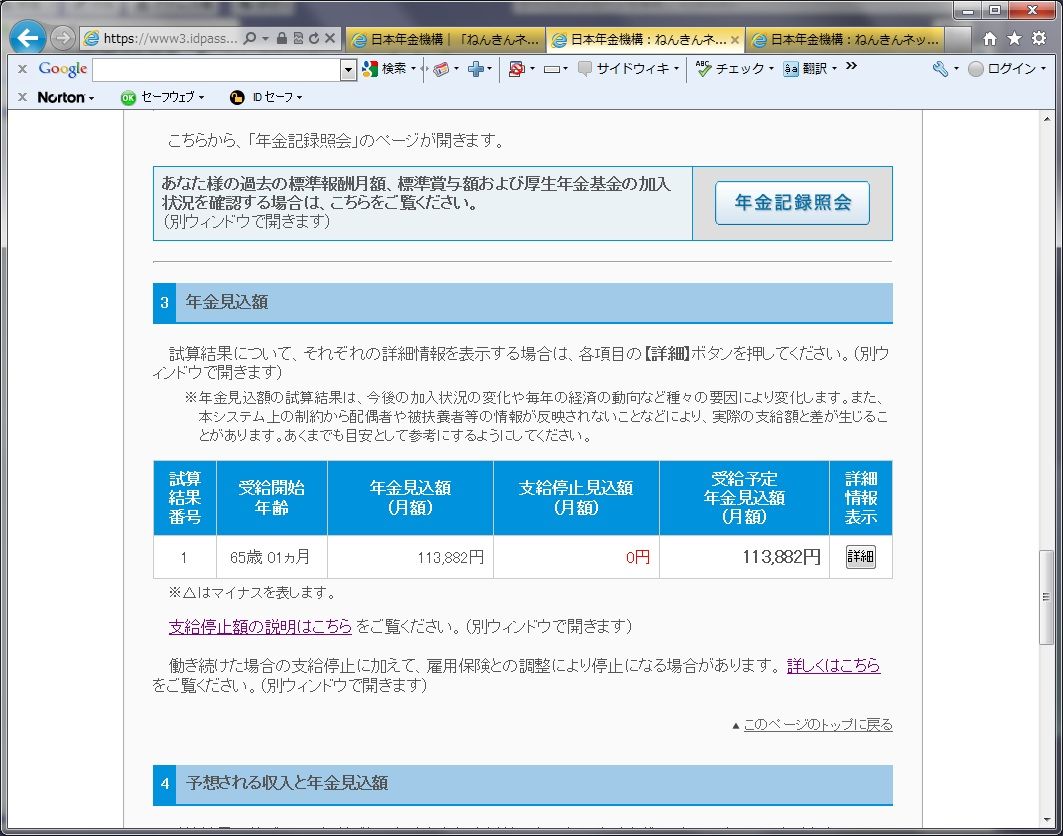The height and width of the screenshot is (836, 1063).
Task: Click the チェック spell check button
Action: click(x=732, y=68)
